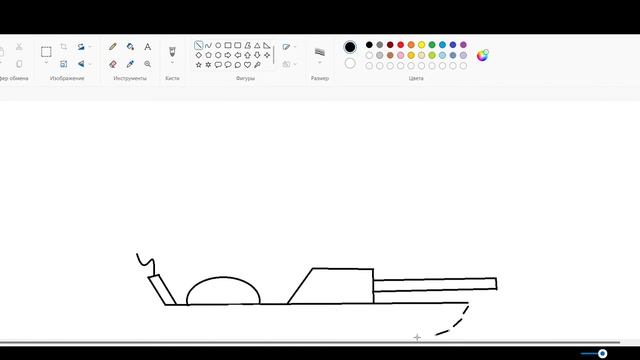
Task: Choose the Brushes tool
Action: click(172, 51)
